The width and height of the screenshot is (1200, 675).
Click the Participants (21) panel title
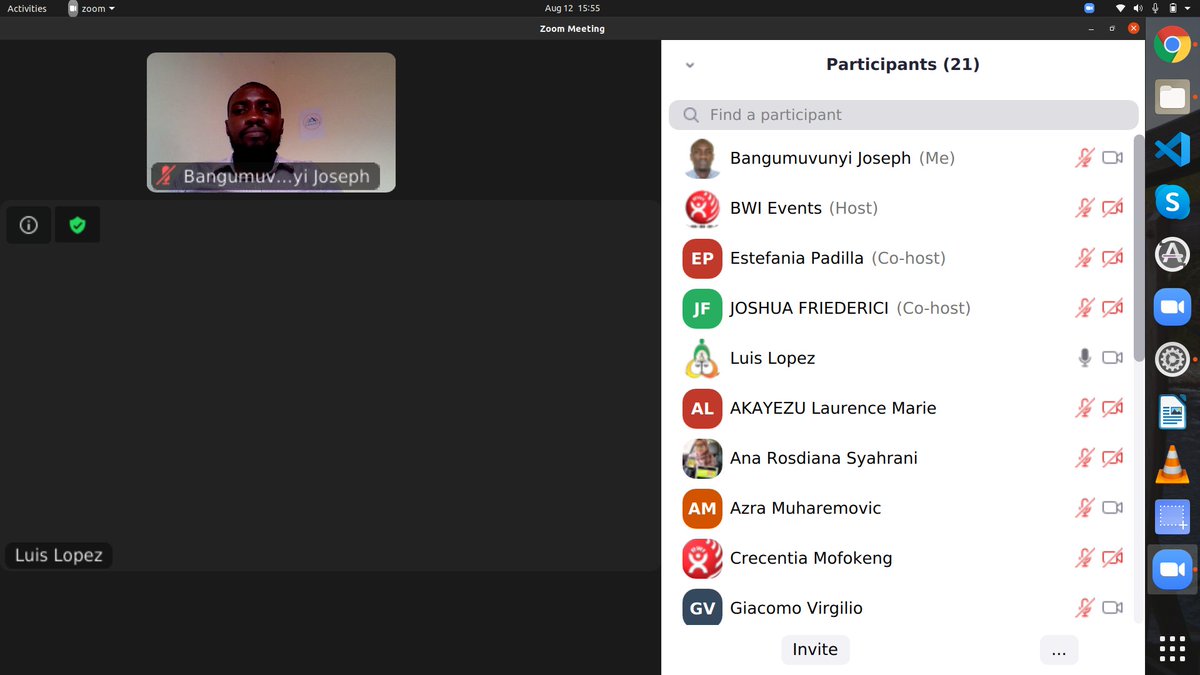903,64
